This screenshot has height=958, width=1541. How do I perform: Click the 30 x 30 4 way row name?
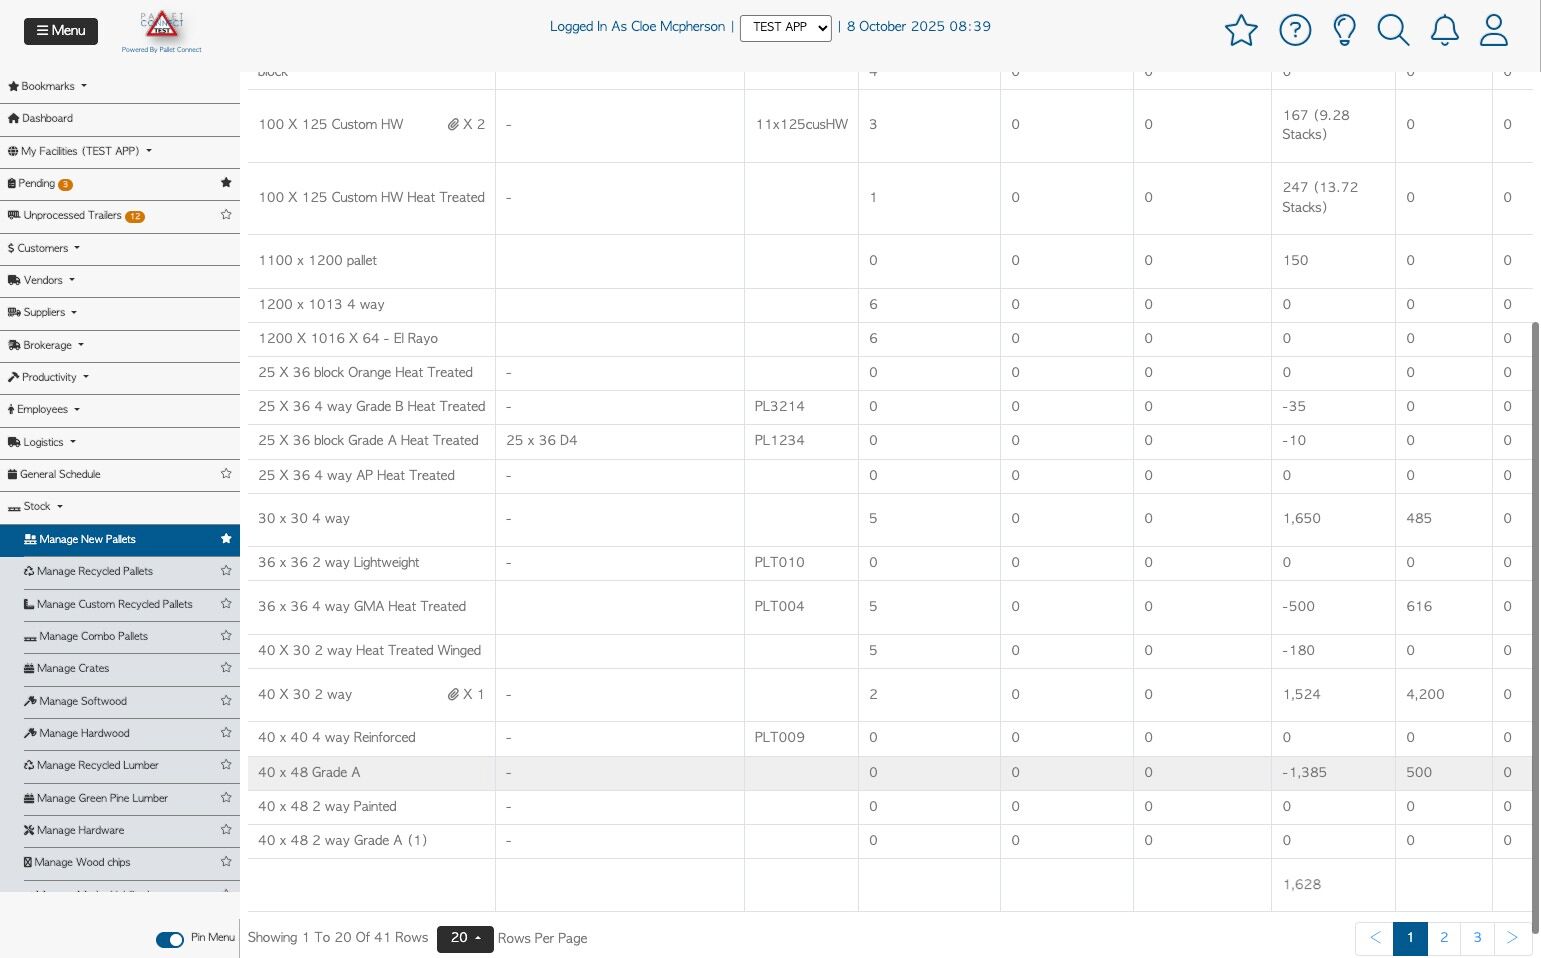[304, 519]
